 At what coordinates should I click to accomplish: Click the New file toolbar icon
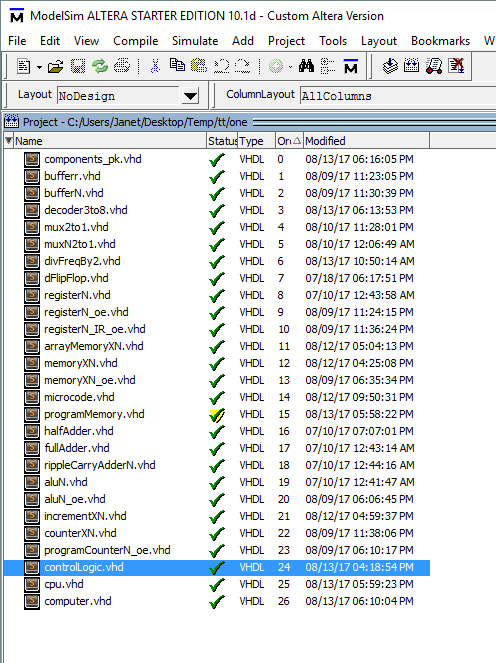pyautogui.click(x=23, y=66)
